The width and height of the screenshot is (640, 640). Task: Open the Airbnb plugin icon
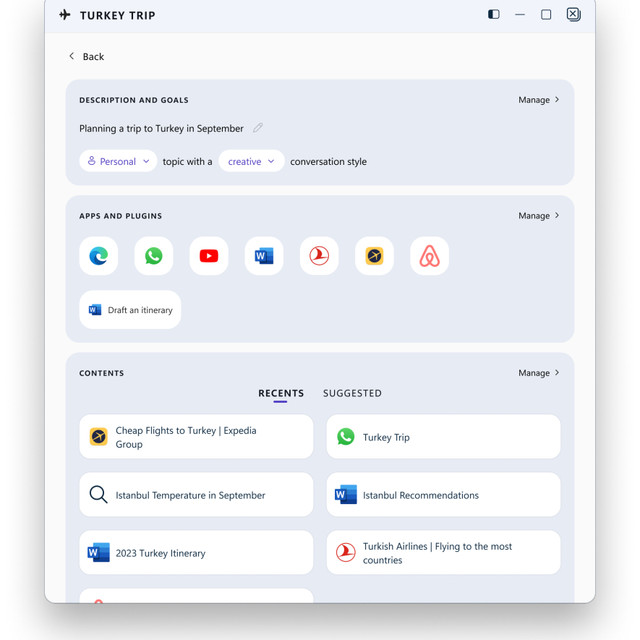click(x=429, y=256)
